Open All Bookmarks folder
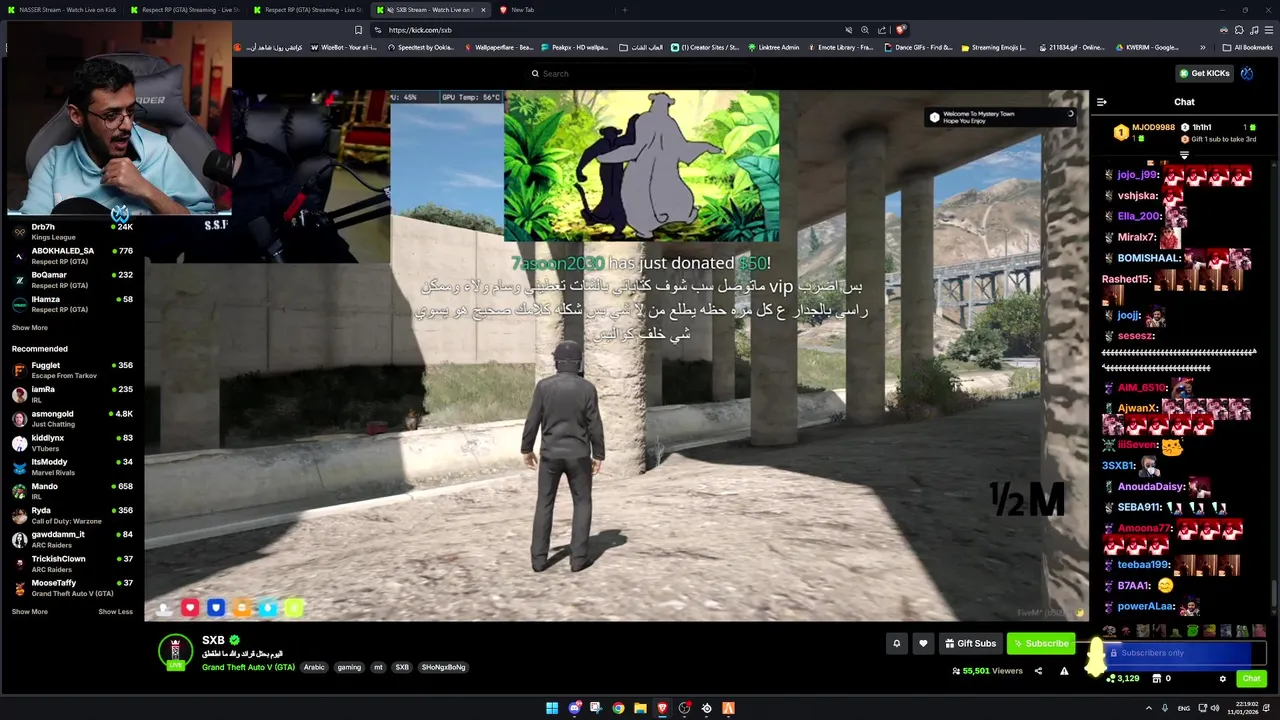Screen dimensions: 1280x720 tap(1248, 47)
